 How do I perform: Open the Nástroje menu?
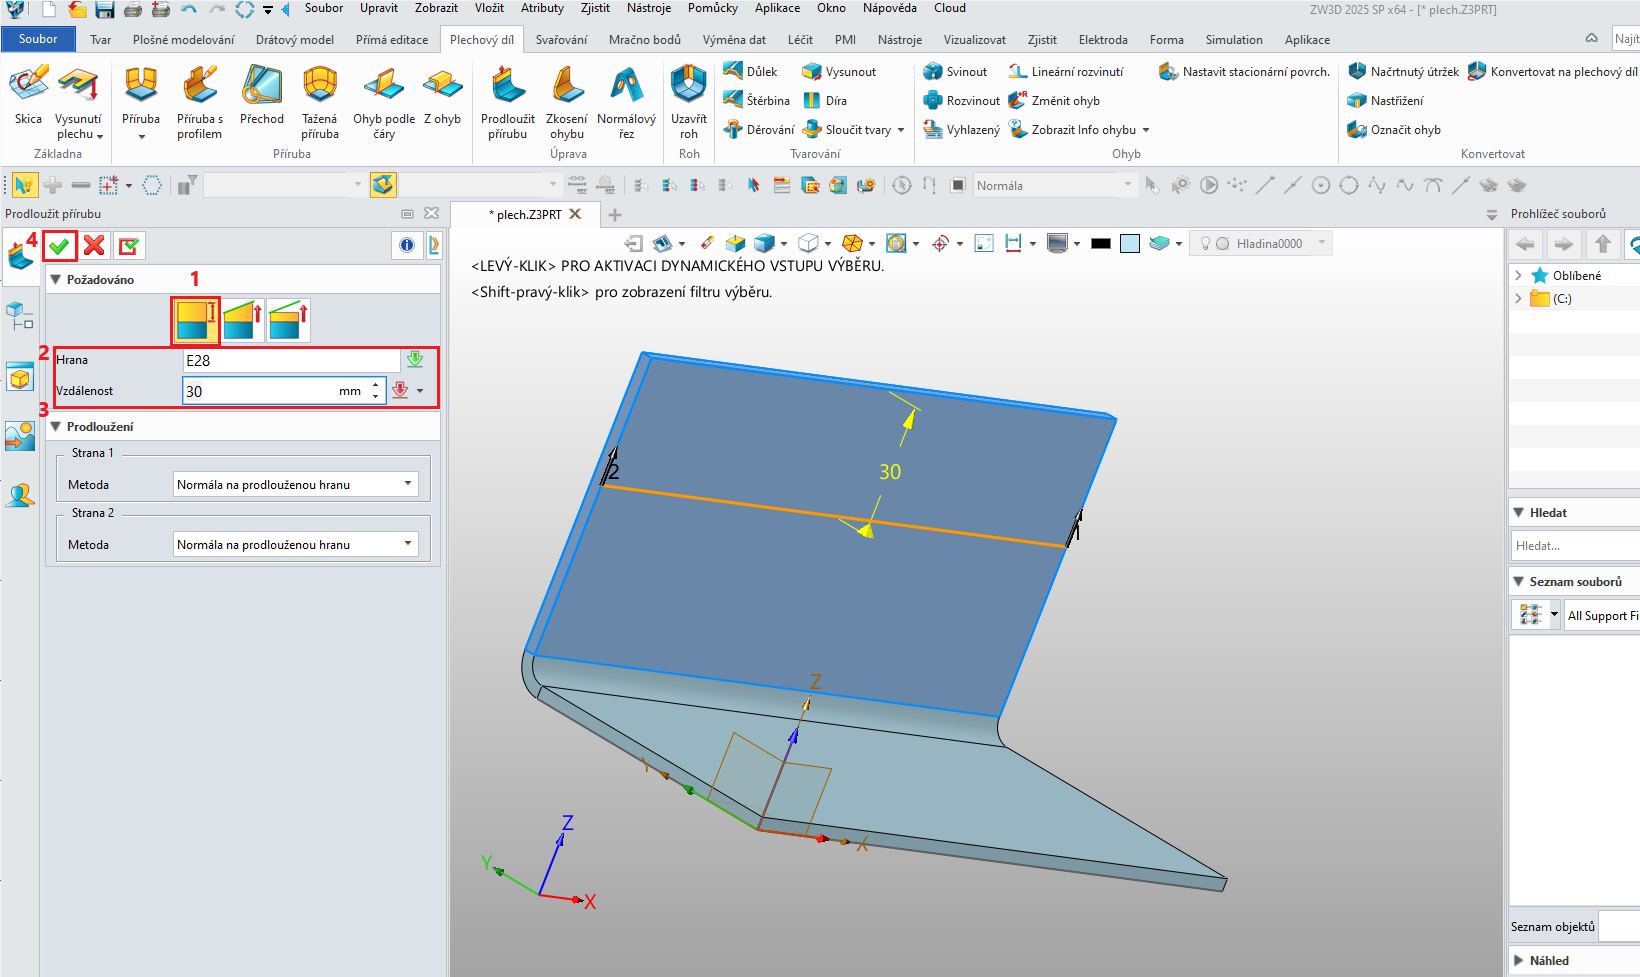pos(649,8)
